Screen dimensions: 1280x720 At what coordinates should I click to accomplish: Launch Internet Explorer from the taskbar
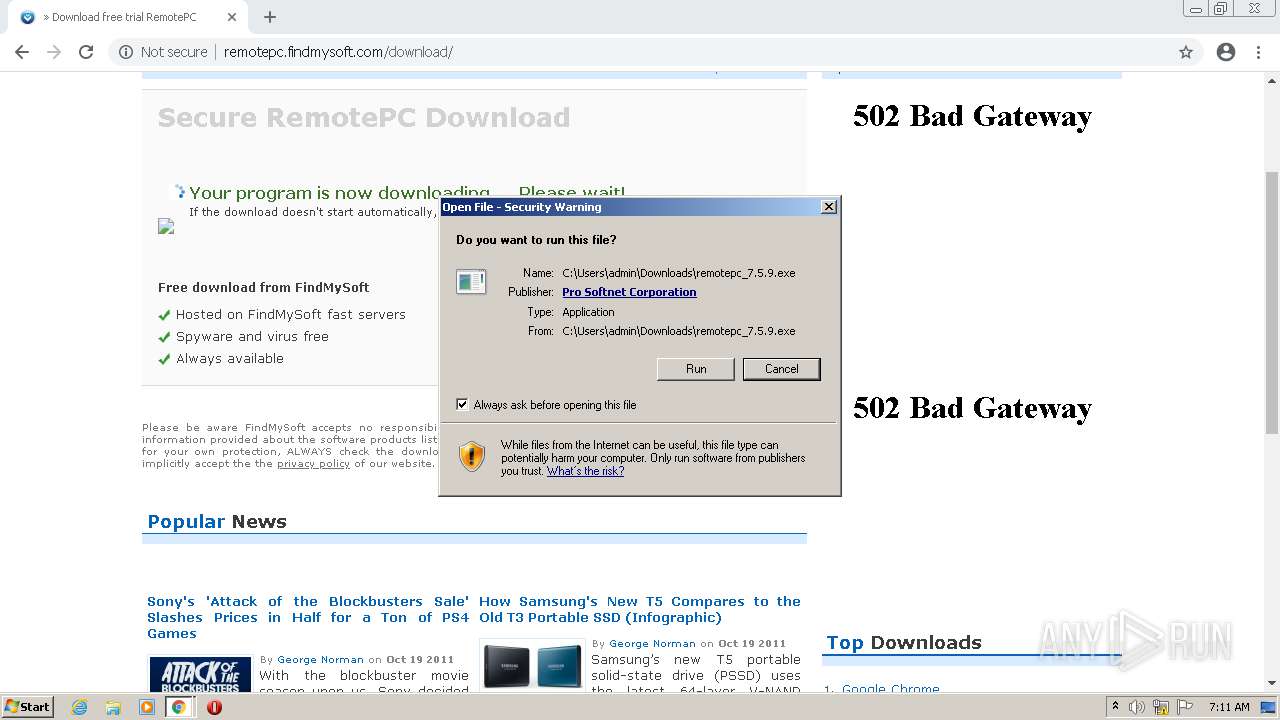pos(80,707)
